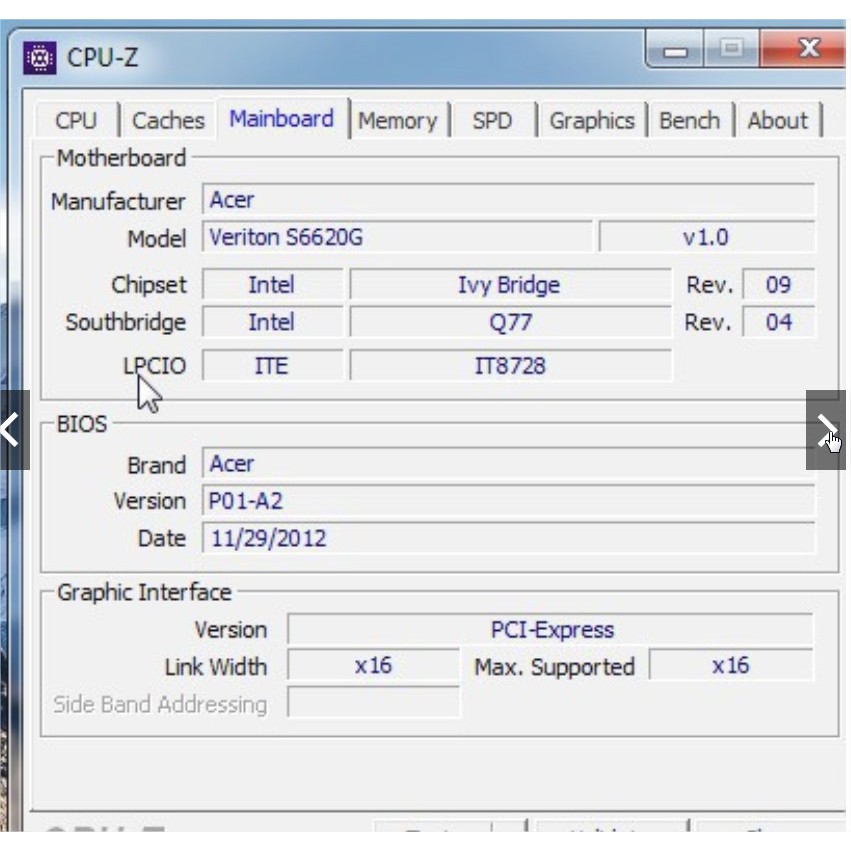Viewport: 851px width, 851px height.
Task: Select the BIOS Version field P01-A2
Action: point(508,501)
